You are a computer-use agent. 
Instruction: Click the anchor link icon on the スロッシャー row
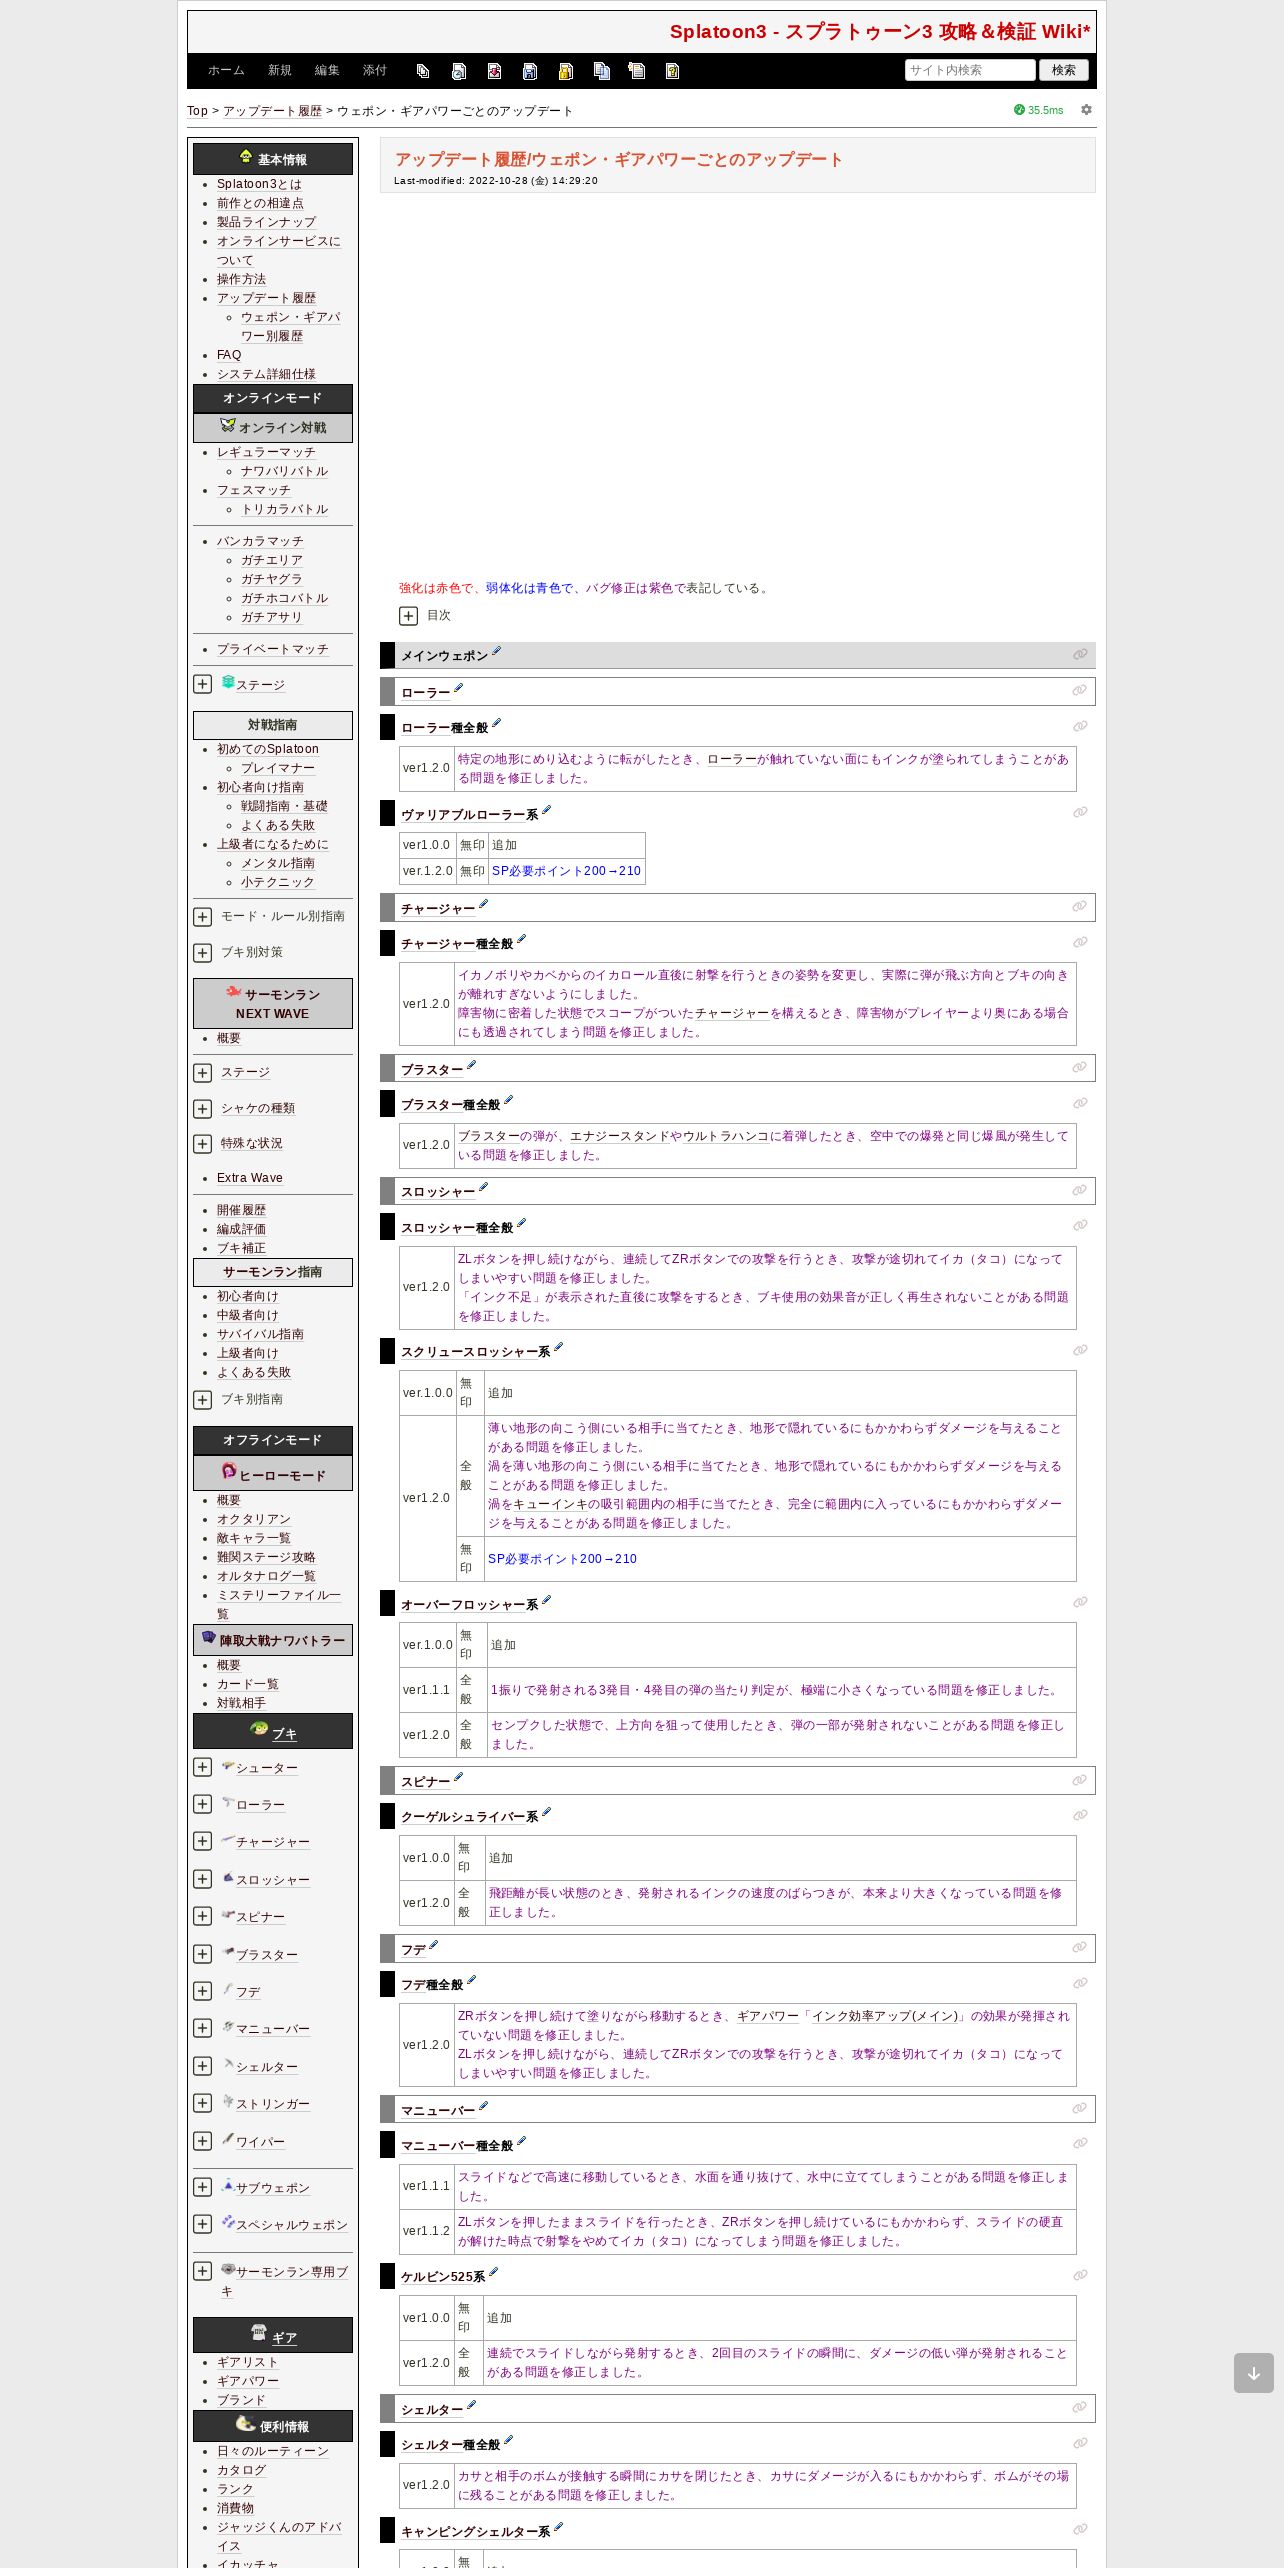[x=1080, y=1191]
